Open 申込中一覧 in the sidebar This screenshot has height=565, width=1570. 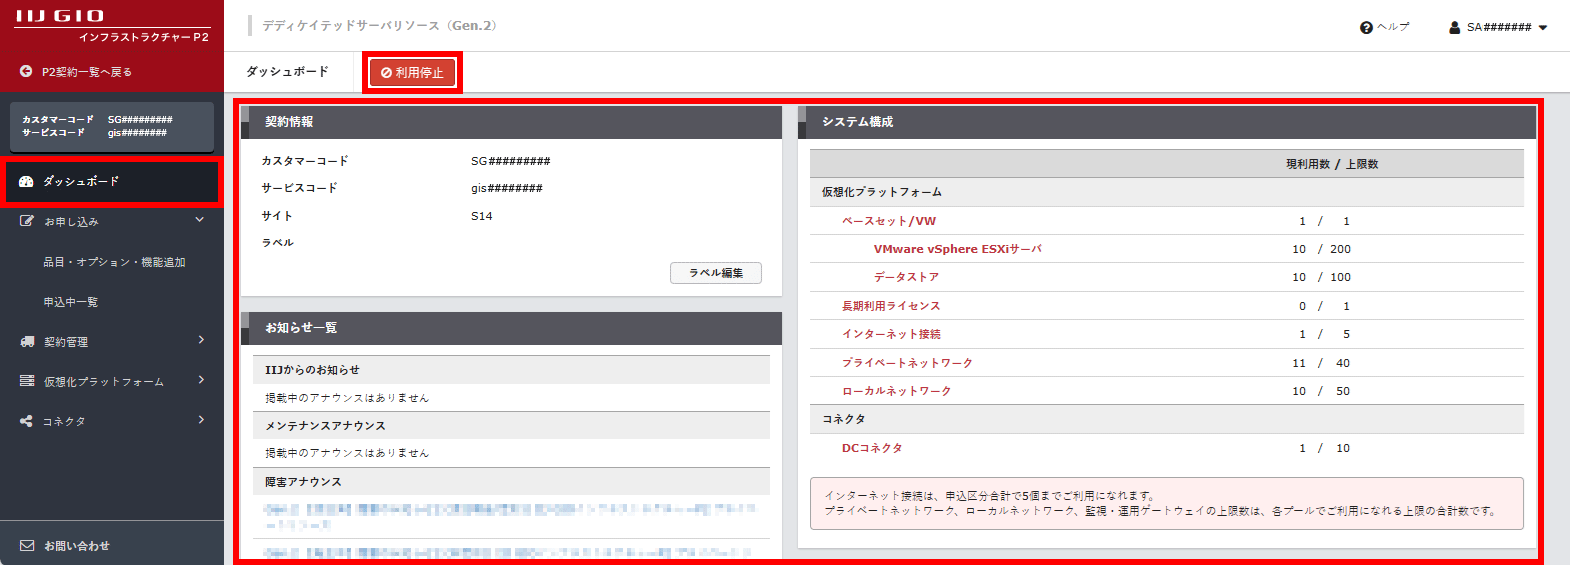70,302
